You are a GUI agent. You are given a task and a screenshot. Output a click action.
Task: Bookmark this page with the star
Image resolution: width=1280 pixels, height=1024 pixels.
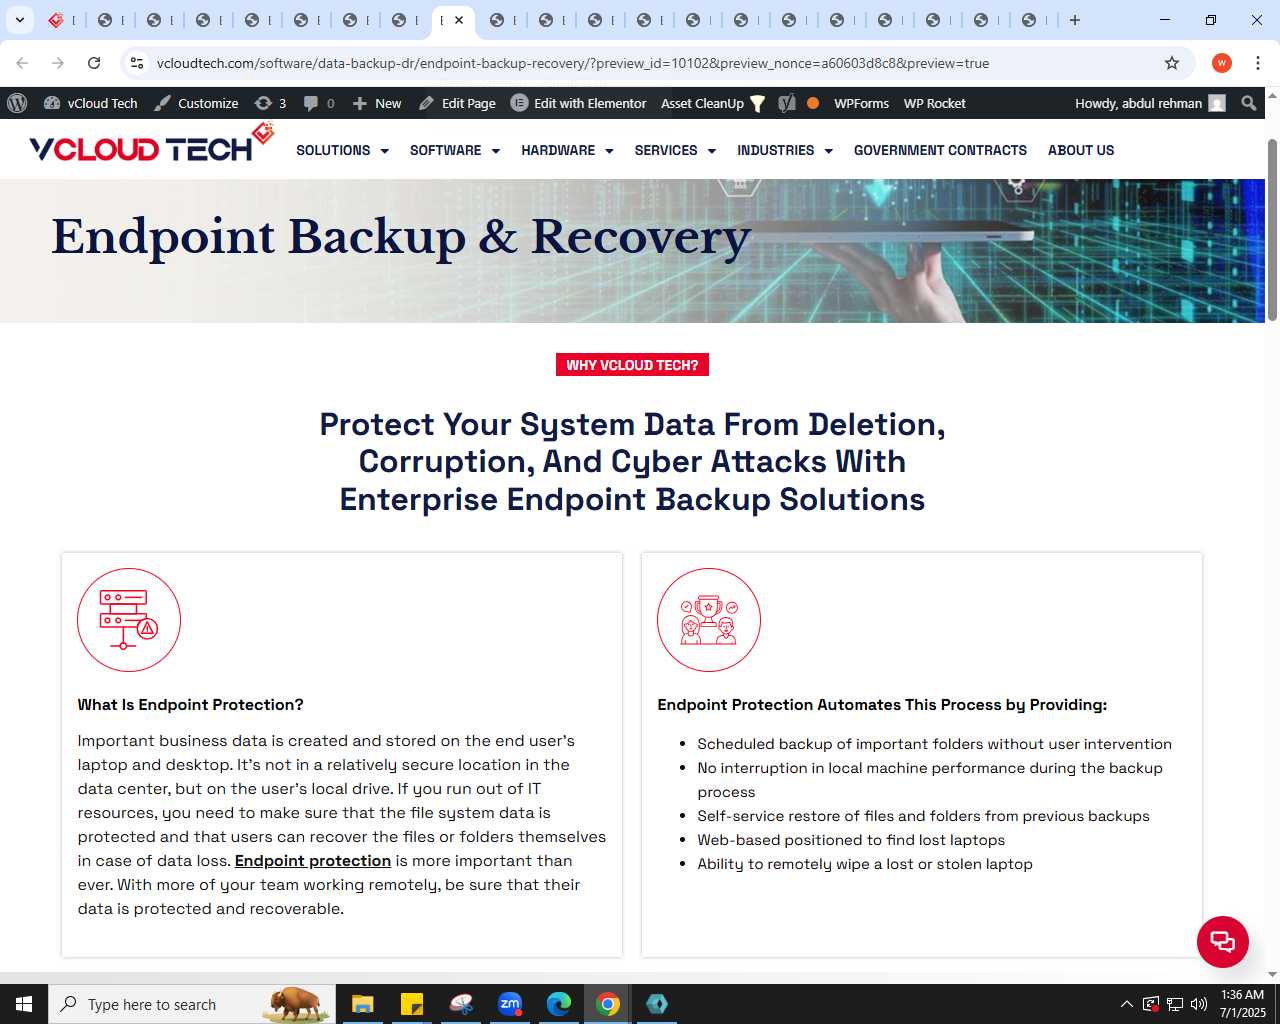coord(1172,63)
